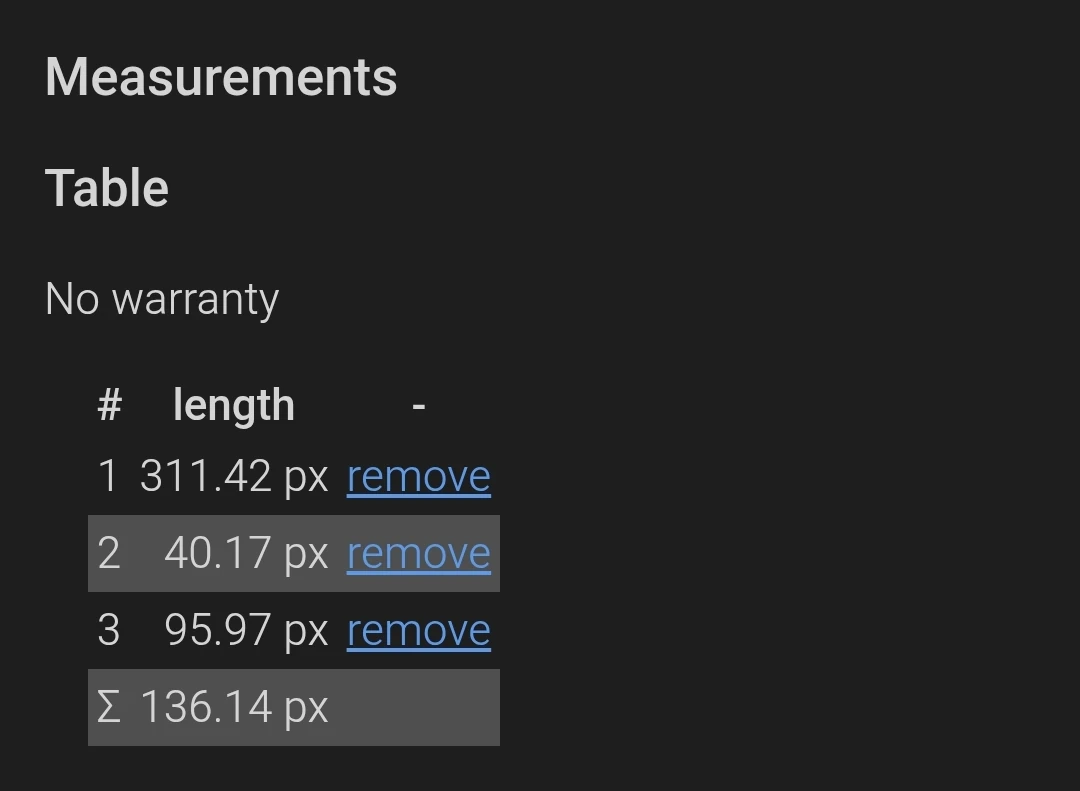
Task: Click the sigma symbol in total row
Action: 110,708
